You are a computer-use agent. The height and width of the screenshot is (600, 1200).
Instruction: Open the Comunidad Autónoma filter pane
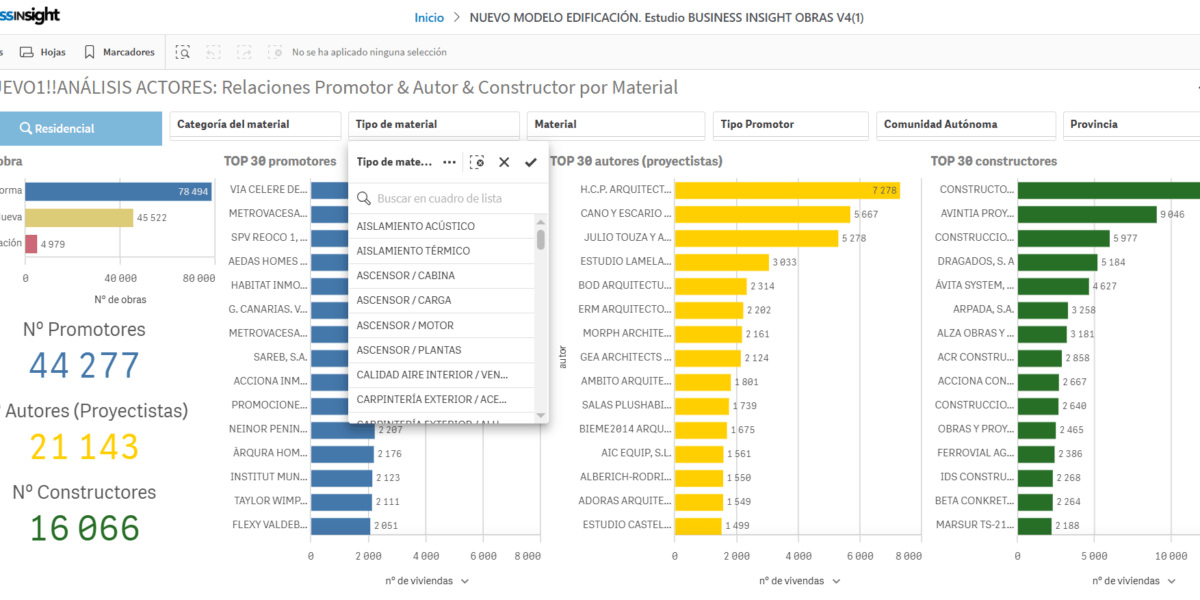(965, 125)
